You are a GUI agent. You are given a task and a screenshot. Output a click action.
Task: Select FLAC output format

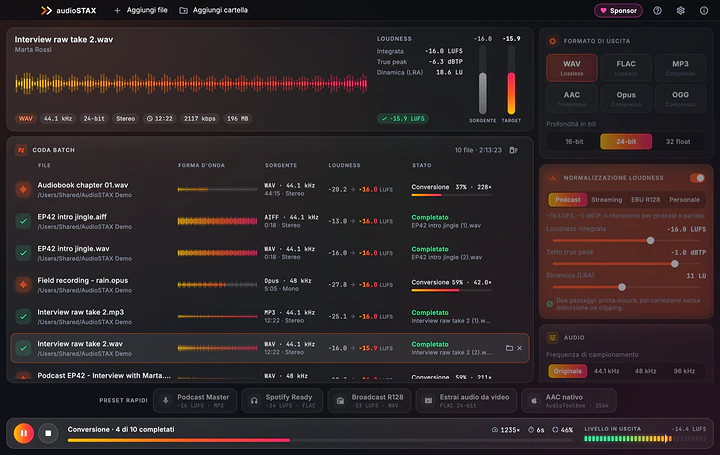[x=626, y=67]
